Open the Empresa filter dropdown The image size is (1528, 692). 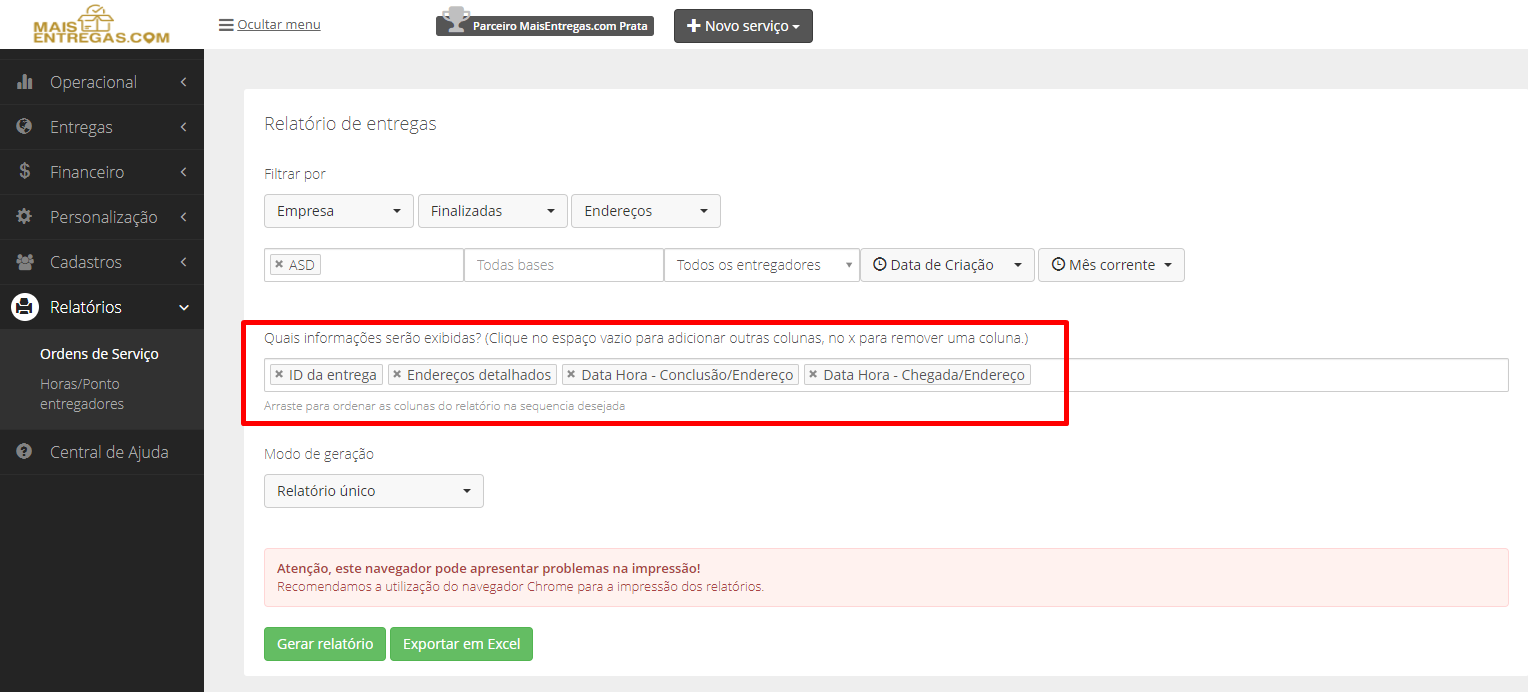(x=339, y=211)
